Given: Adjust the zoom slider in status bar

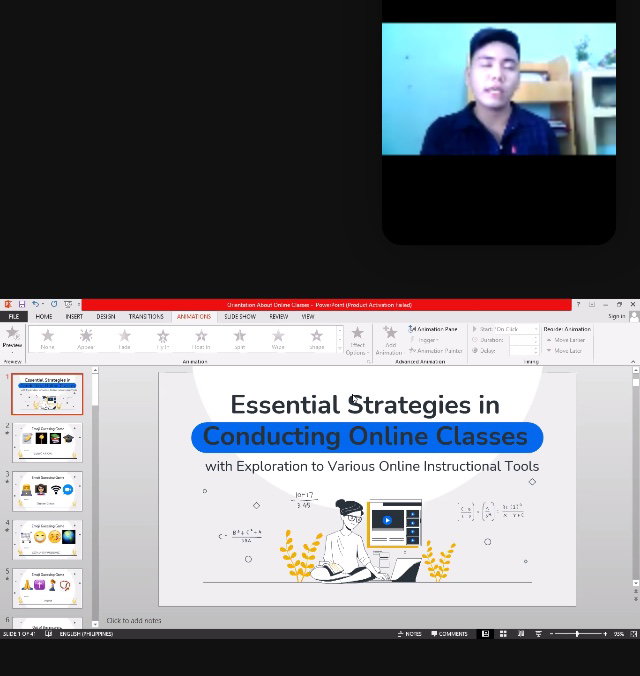Looking at the screenshot, I should point(578,634).
